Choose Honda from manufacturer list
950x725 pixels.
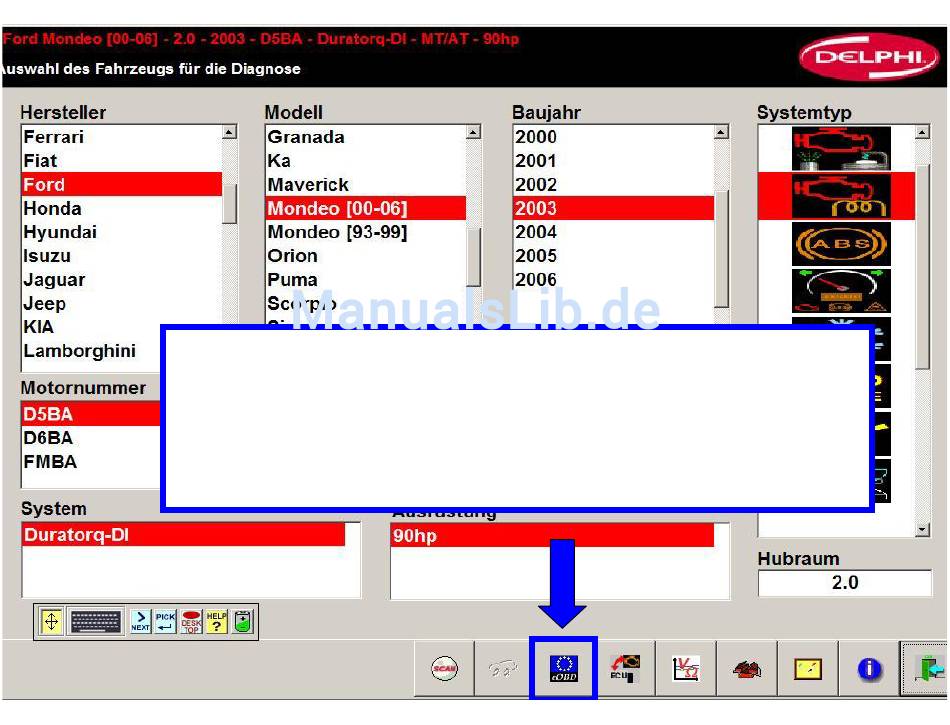pos(122,208)
